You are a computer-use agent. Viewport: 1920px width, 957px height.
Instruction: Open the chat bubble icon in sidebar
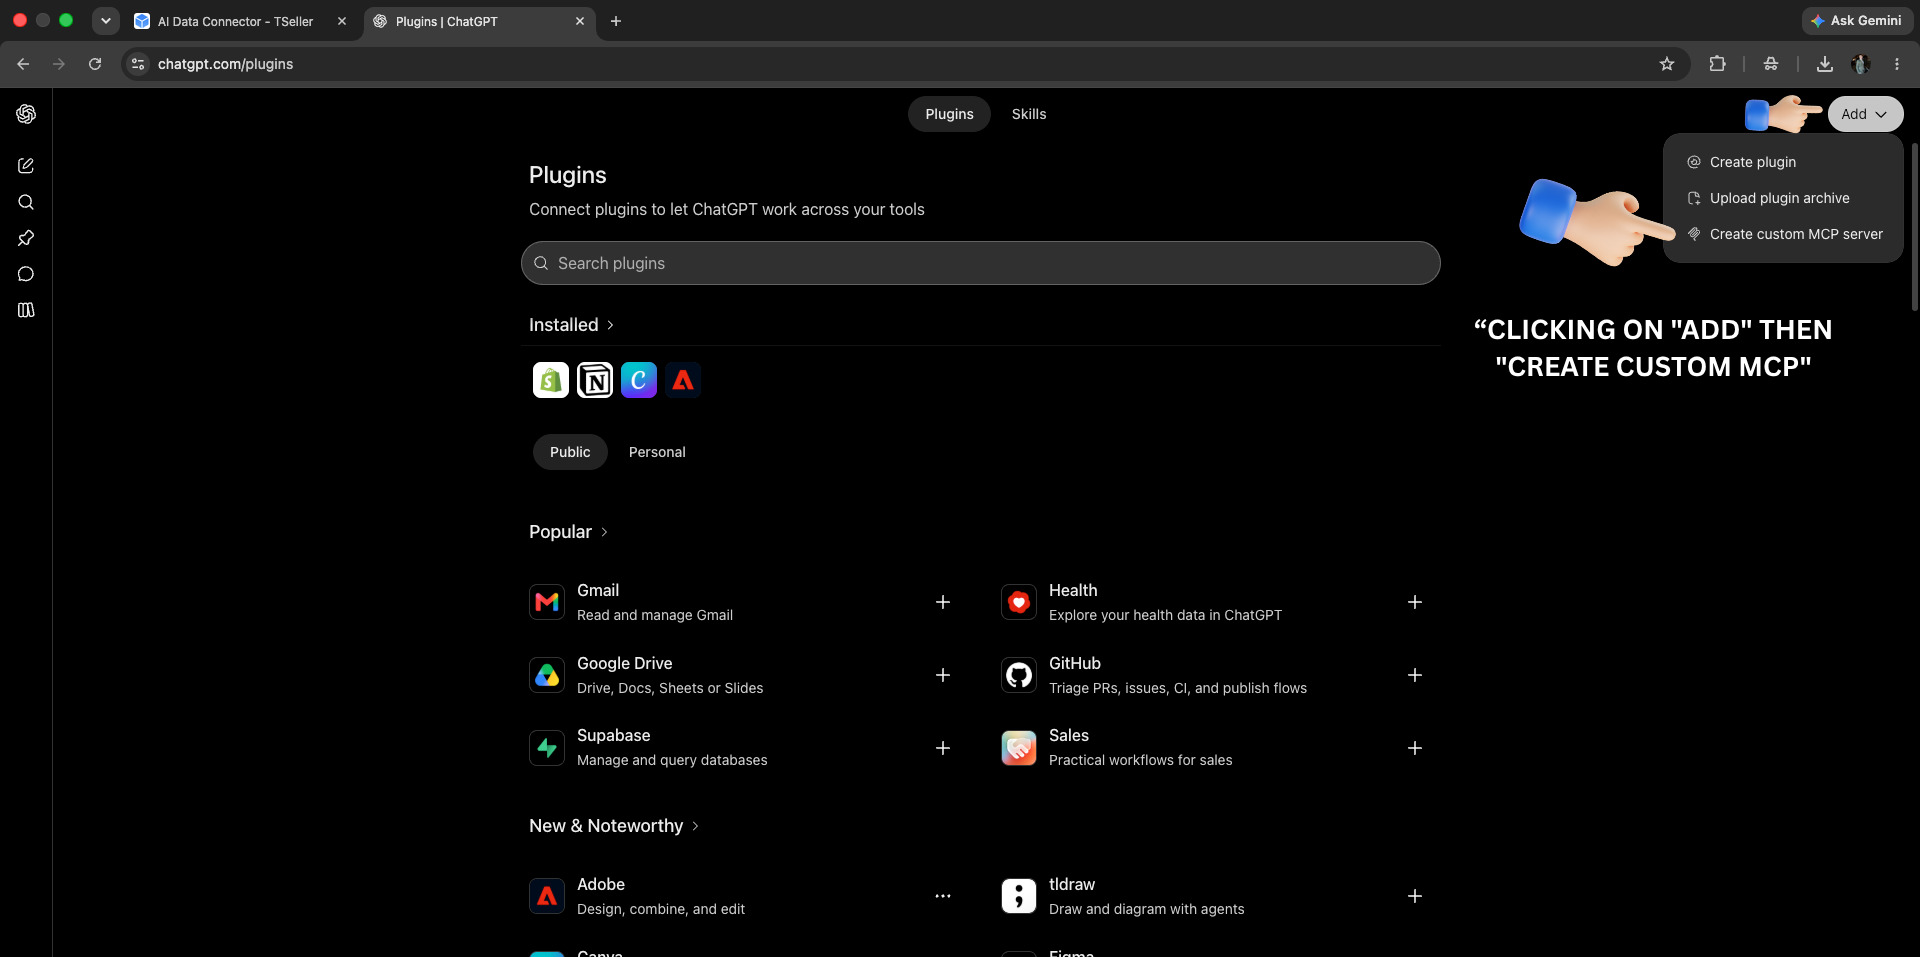26,274
